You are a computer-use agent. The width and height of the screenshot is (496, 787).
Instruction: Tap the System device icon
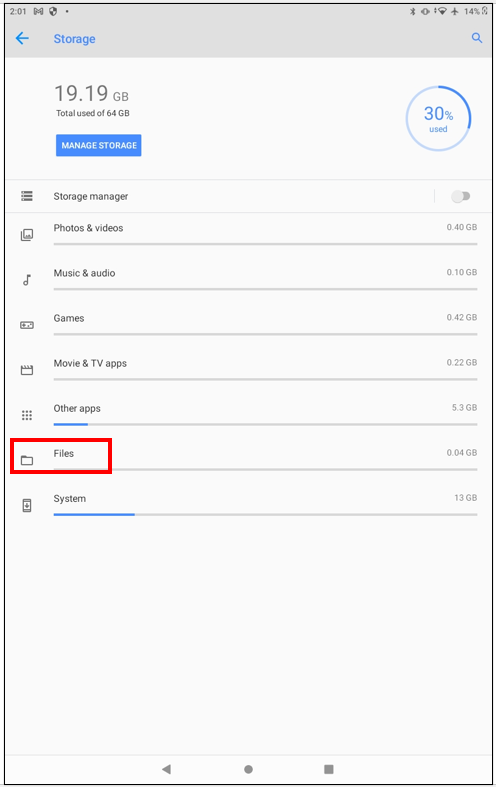point(27,505)
